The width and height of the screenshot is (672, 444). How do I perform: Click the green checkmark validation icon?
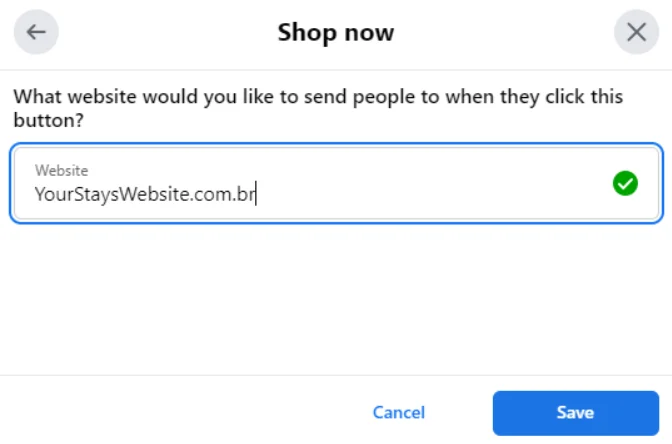[x=625, y=183]
